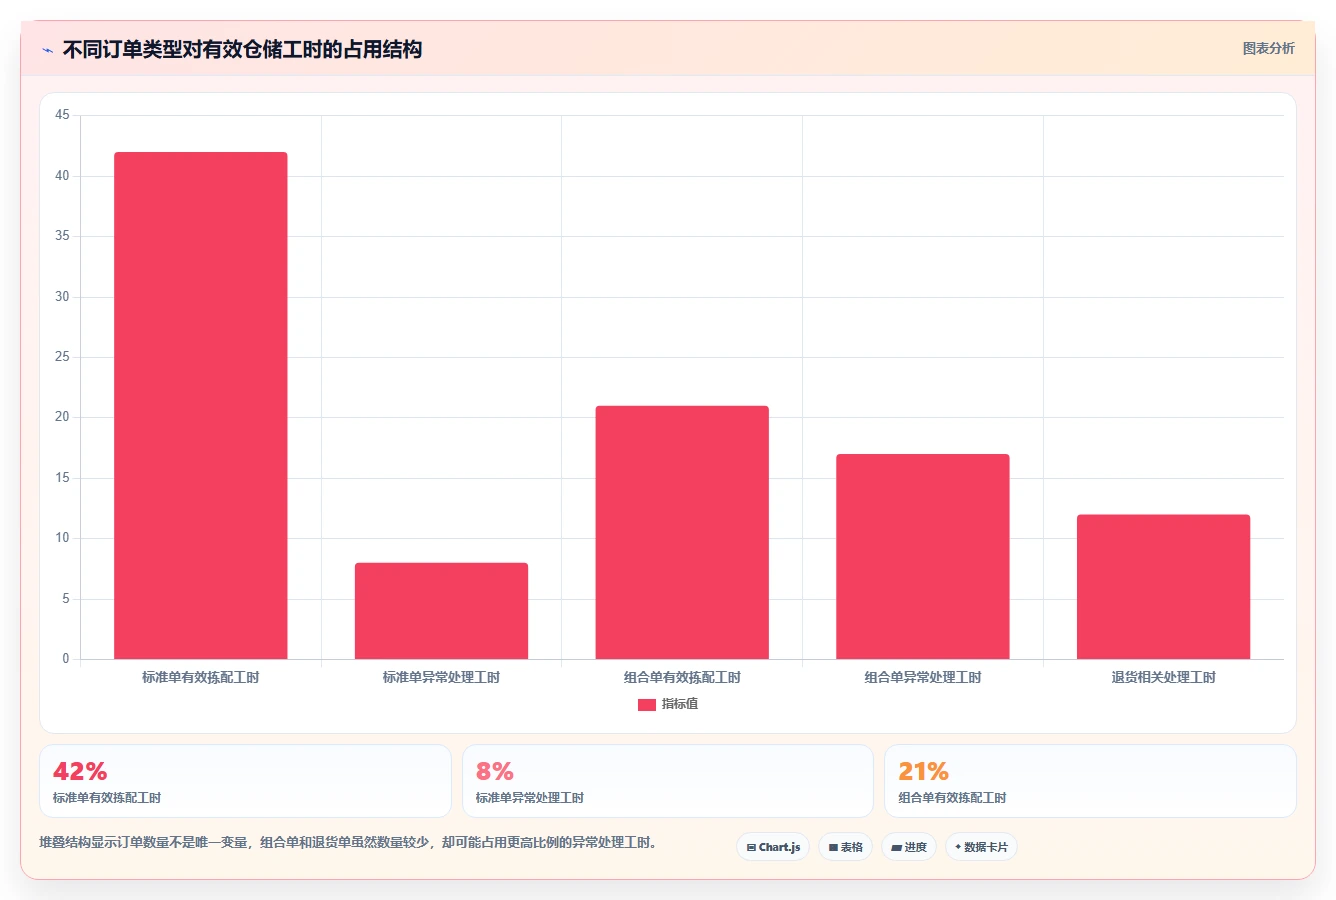1336x900 pixels.
Task: Click the y-axis value 45
Action: [63, 115]
